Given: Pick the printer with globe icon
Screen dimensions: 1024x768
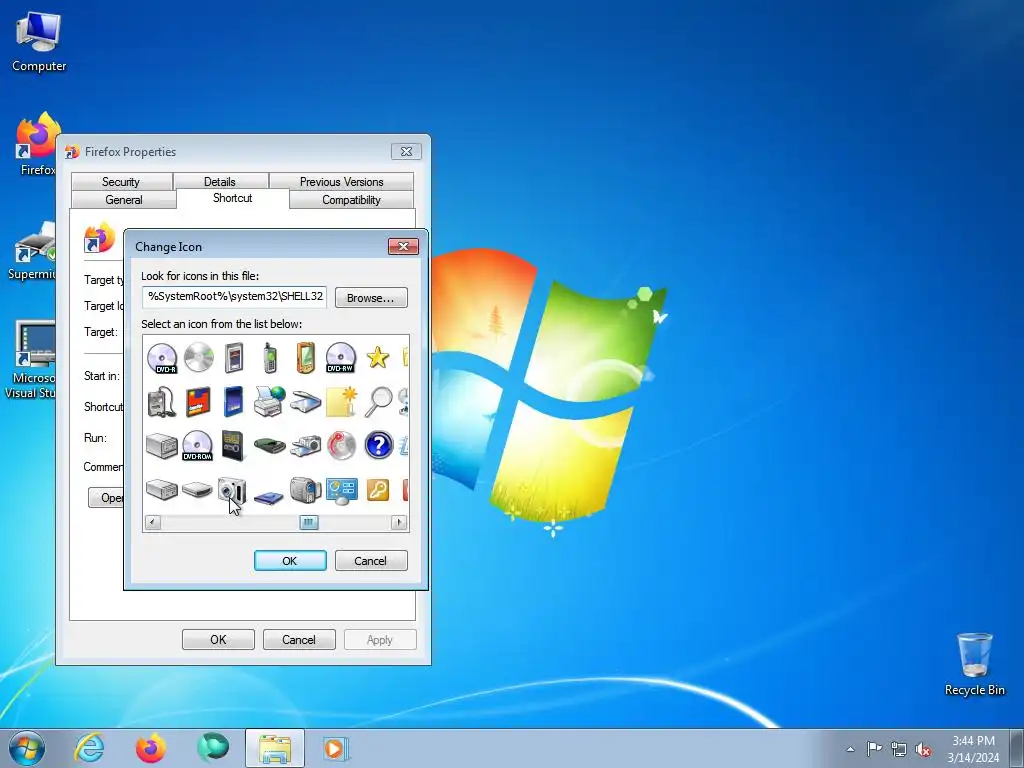Looking at the screenshot, I should (269, 402).
